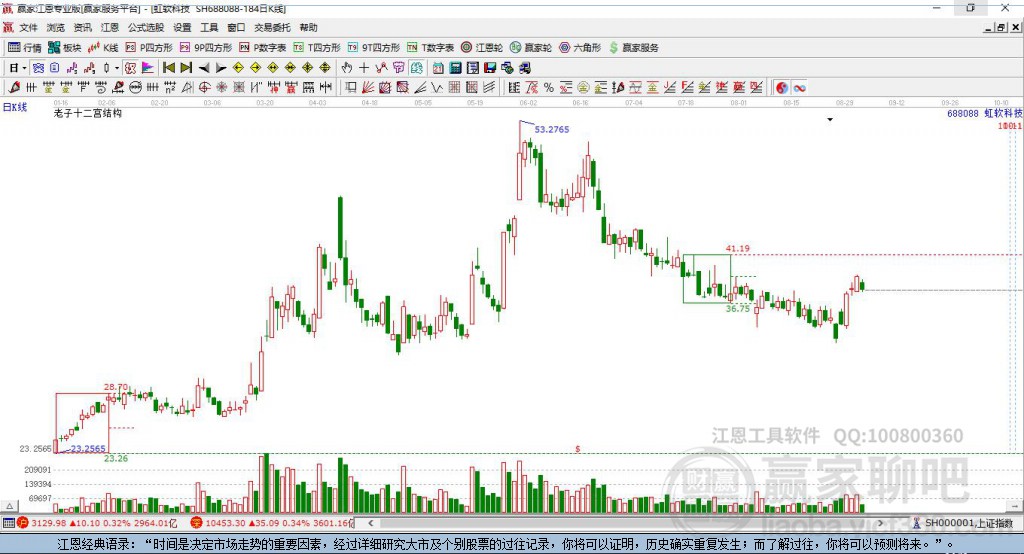Expand the 日 period dropdown
This screenshot has height=554, width=1024.
(x=24, y=68)
